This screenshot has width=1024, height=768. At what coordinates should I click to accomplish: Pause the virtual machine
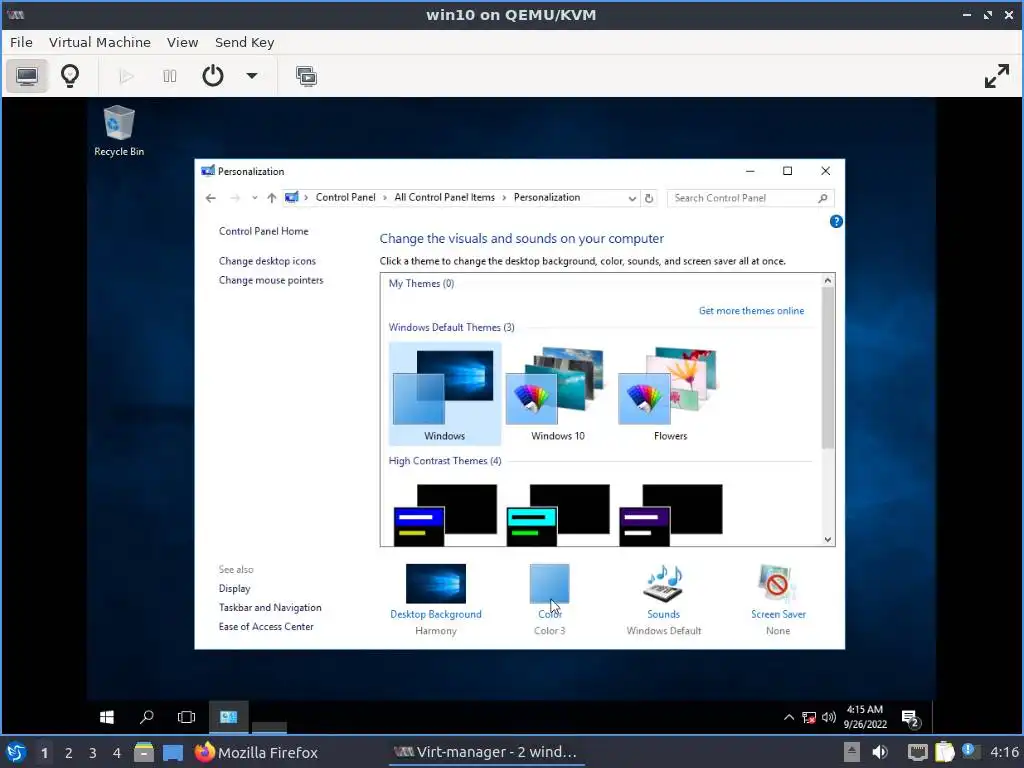[170, 76]
